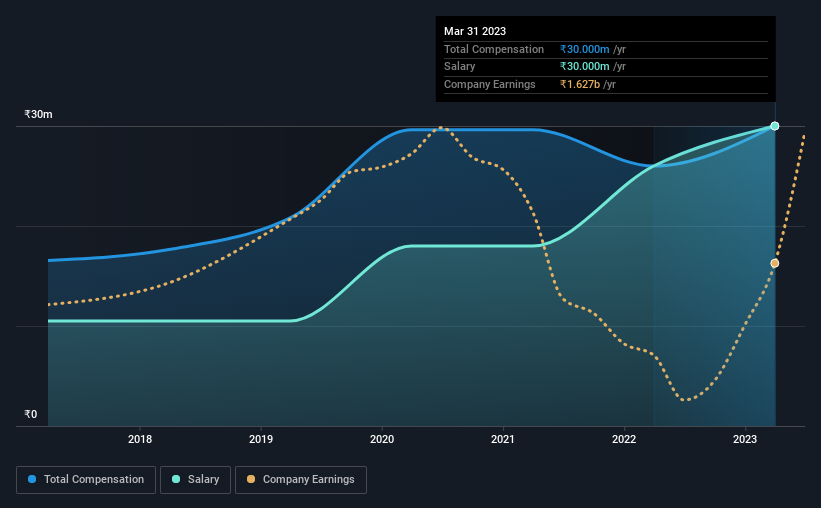Image resolution: width=821 pixels, height=508 pixels.
Task: Click the orange Company Earnings legend dot
Action: [251, 479]
